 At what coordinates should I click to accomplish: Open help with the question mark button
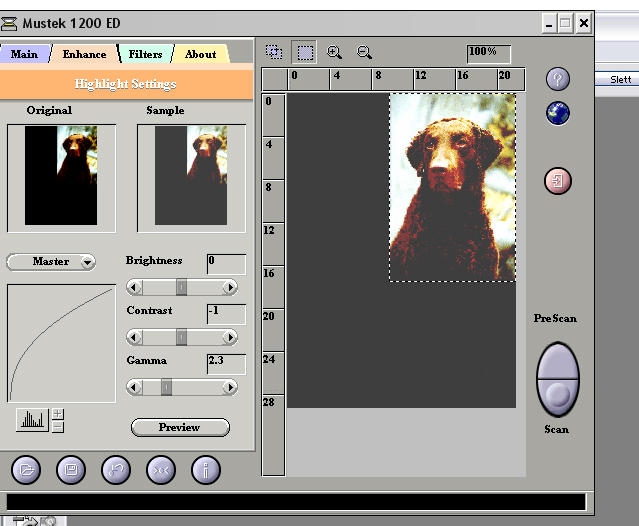point(557,79)
